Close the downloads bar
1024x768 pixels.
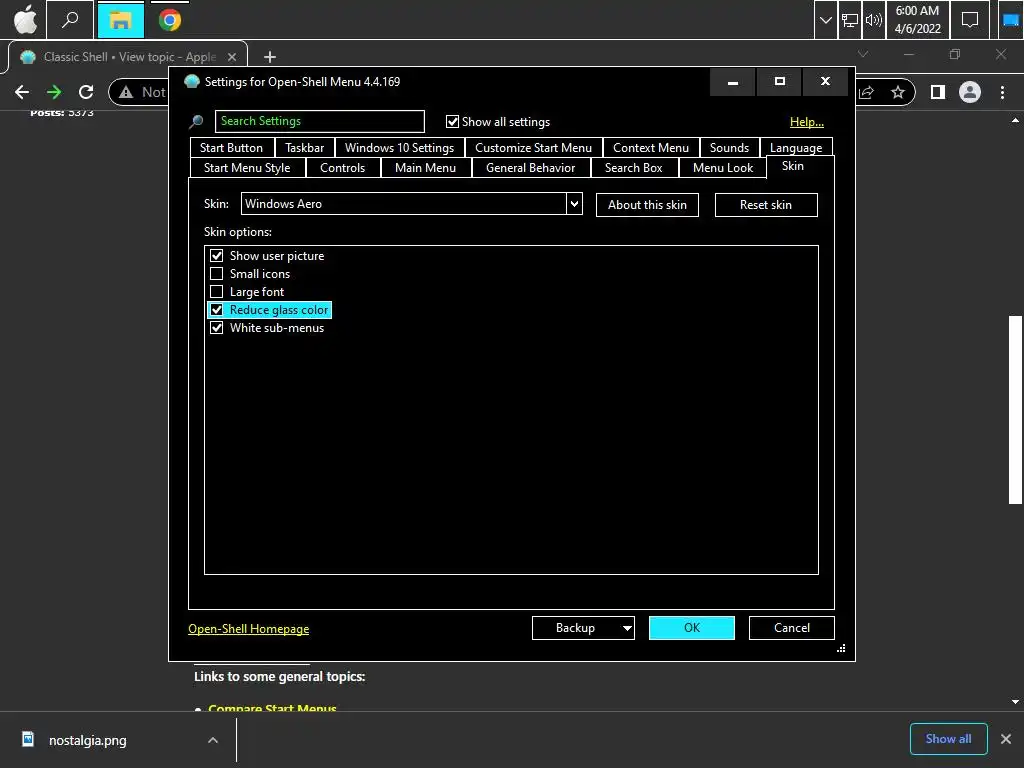coord(1006,739)
